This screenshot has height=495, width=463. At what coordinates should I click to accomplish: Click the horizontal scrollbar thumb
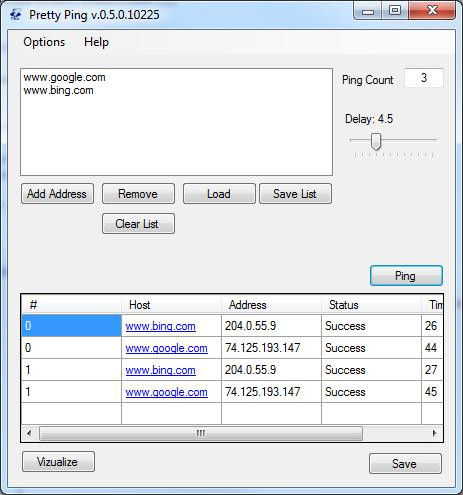[x=201, y=433]
